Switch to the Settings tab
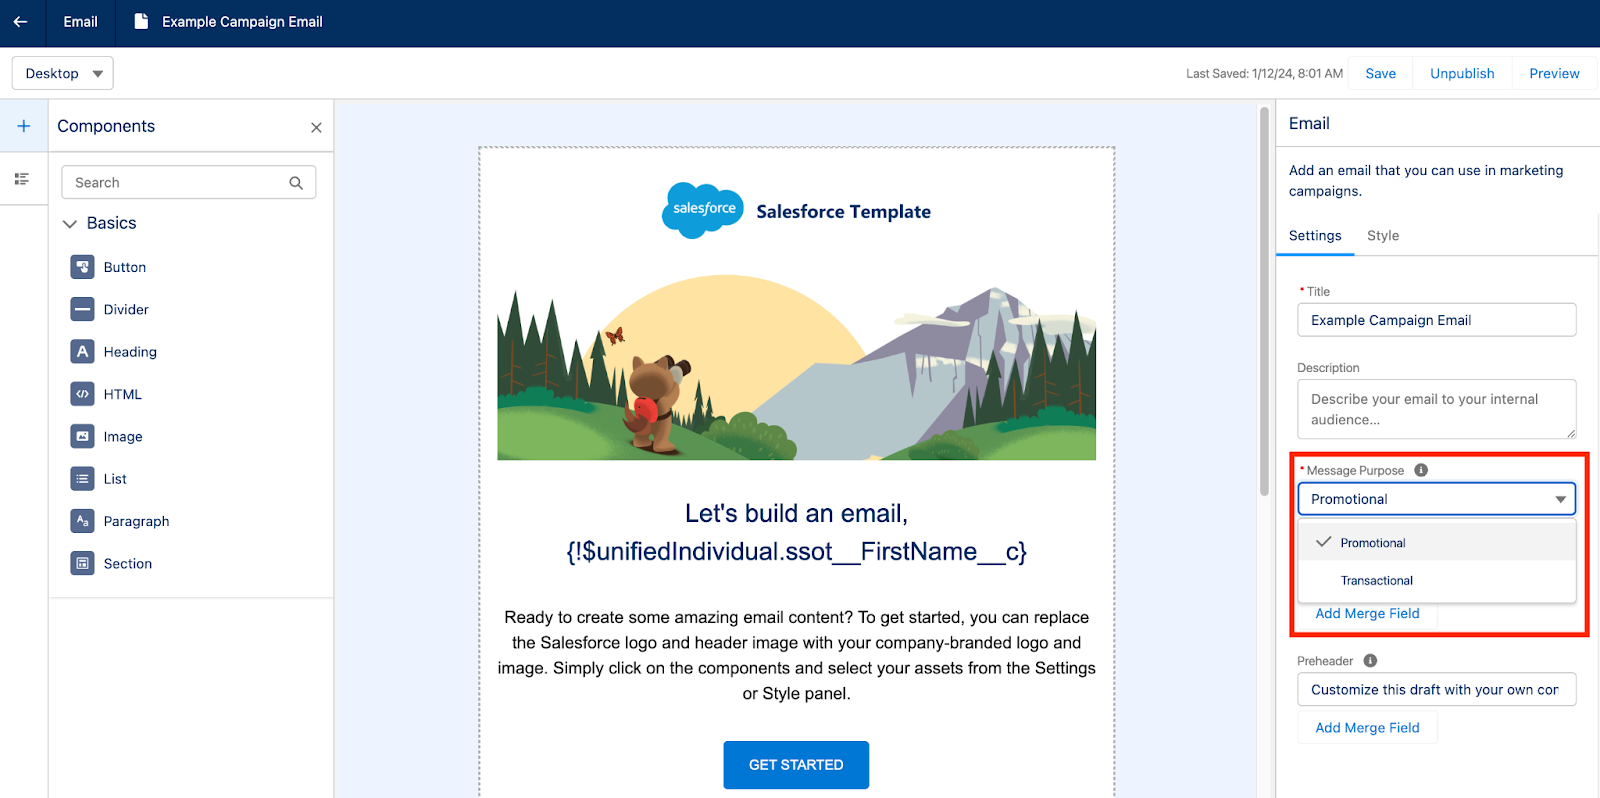This screenshot has width=1600, height=798. coord(1314,236)
